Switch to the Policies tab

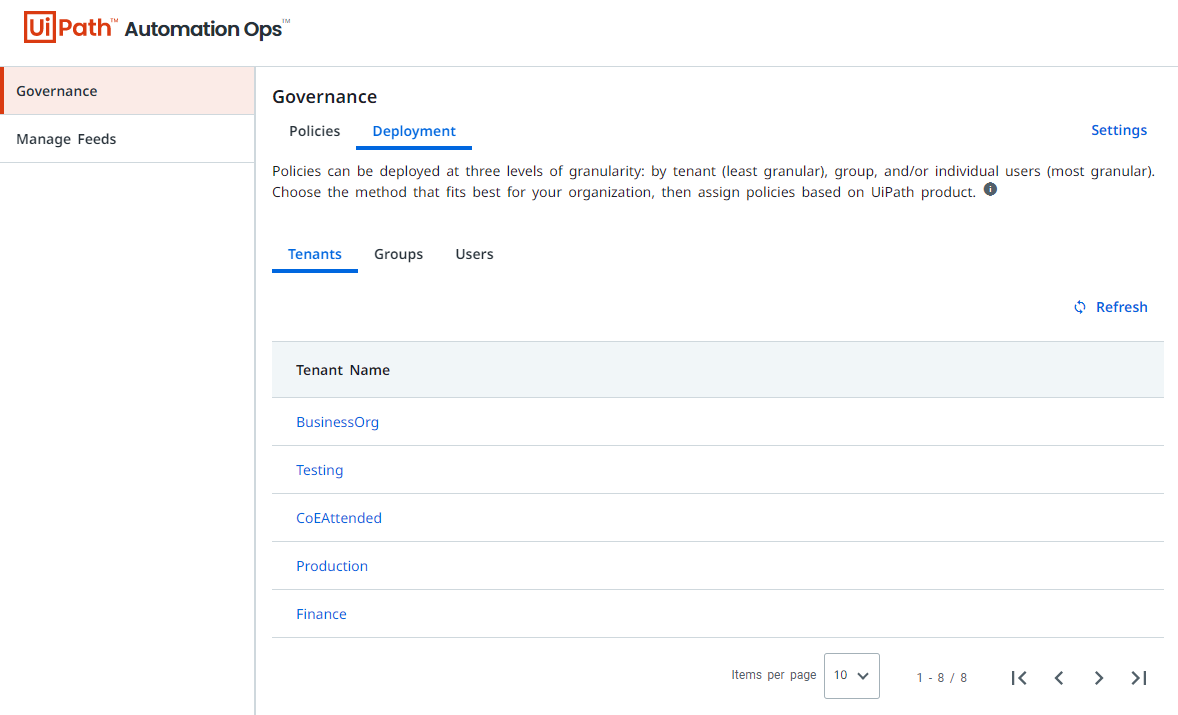click(x=314, y=131)
